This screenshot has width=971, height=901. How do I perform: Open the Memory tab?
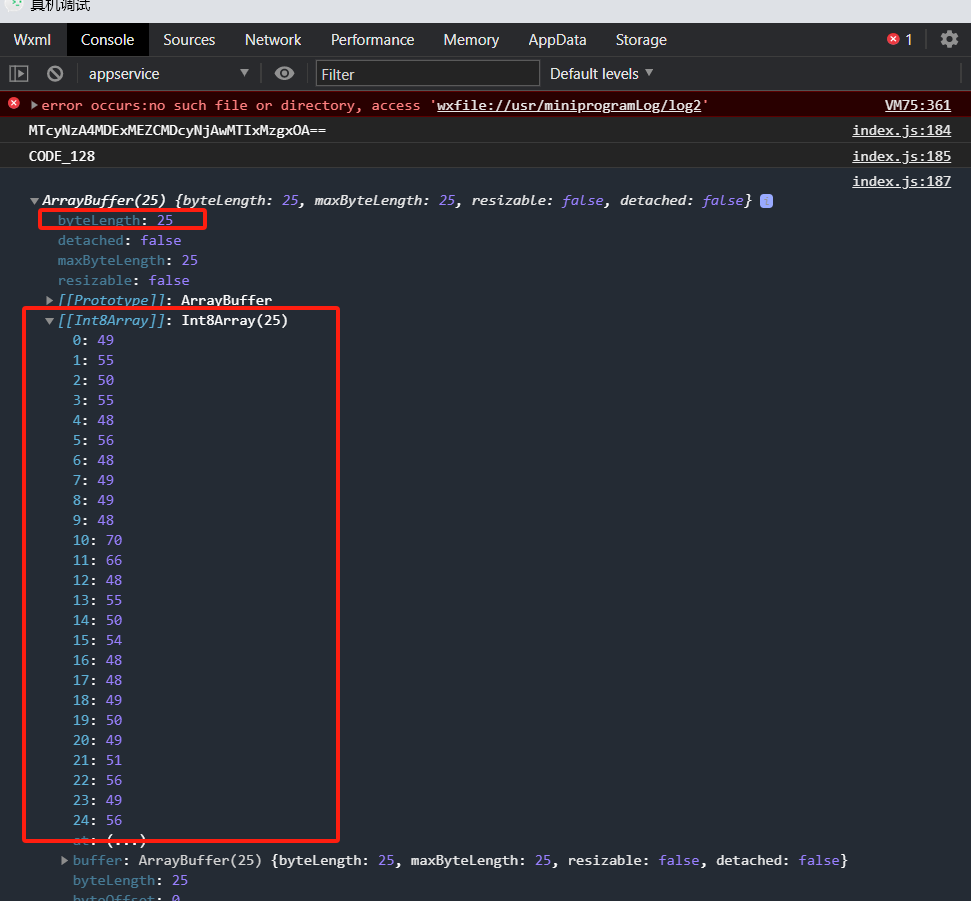(x=471, y=40)
